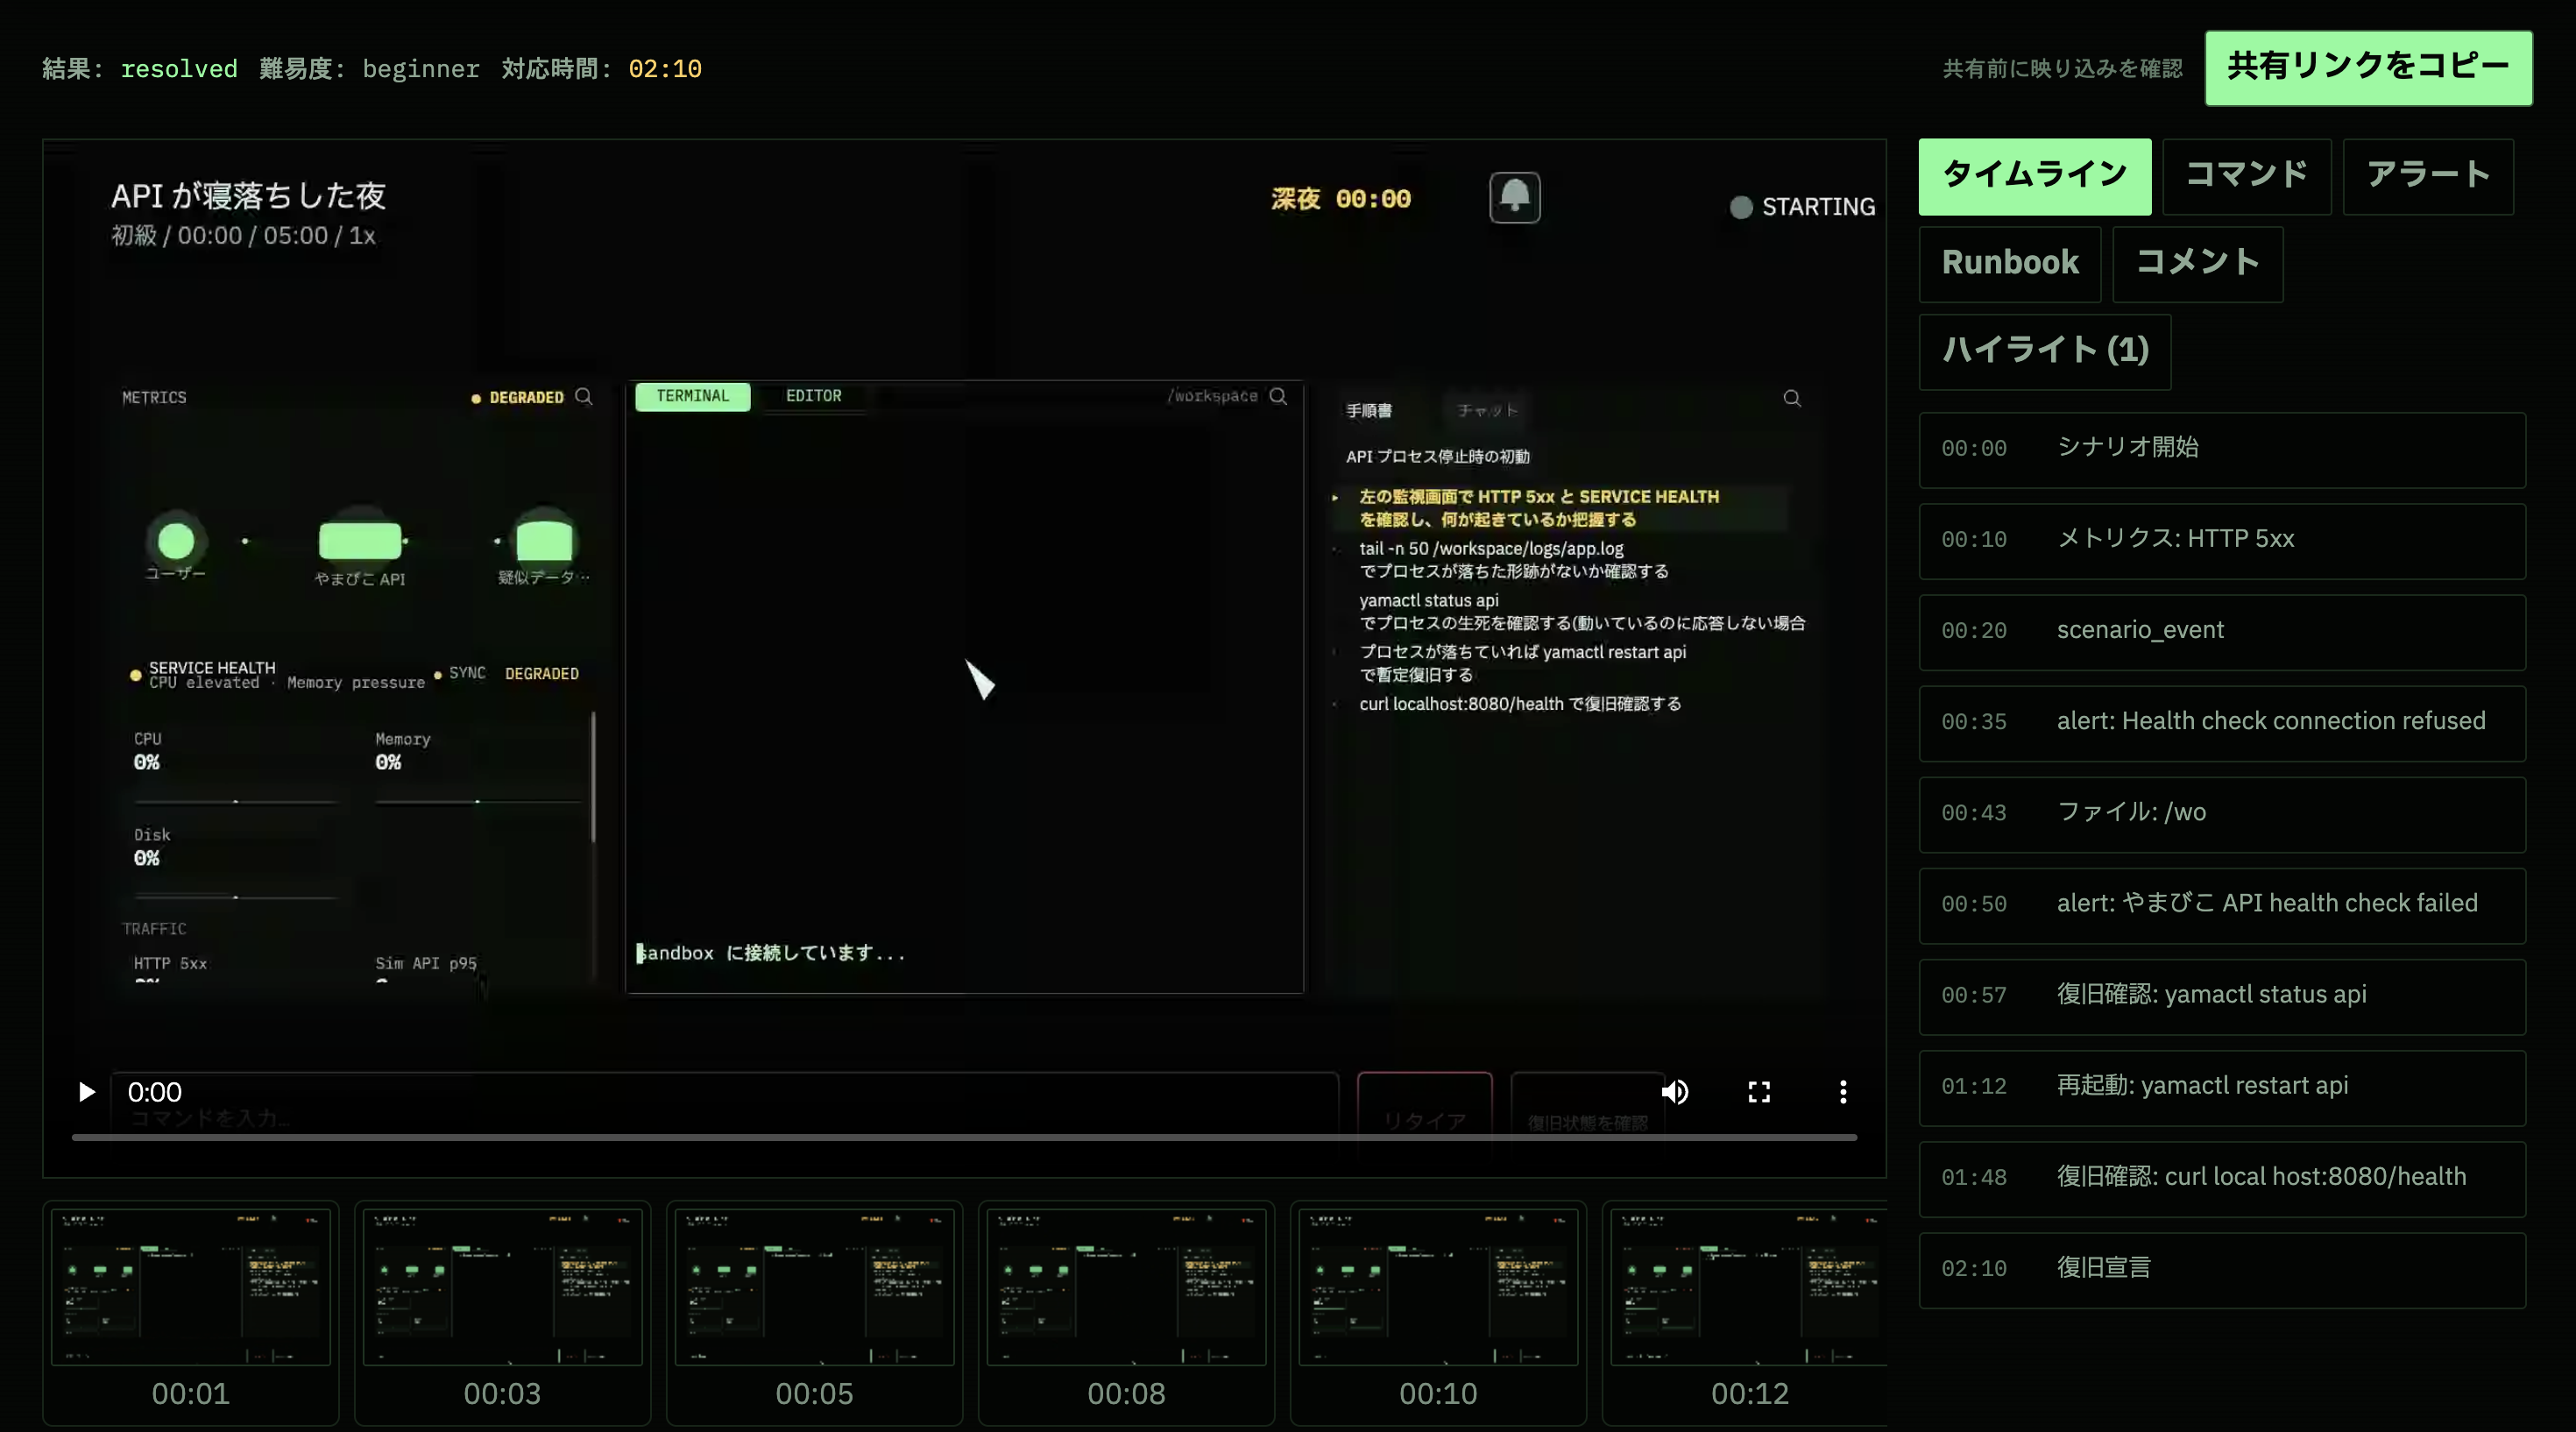
Task: Jump to 01:48 curl health check entry
Action: tap(2222, 1179)
